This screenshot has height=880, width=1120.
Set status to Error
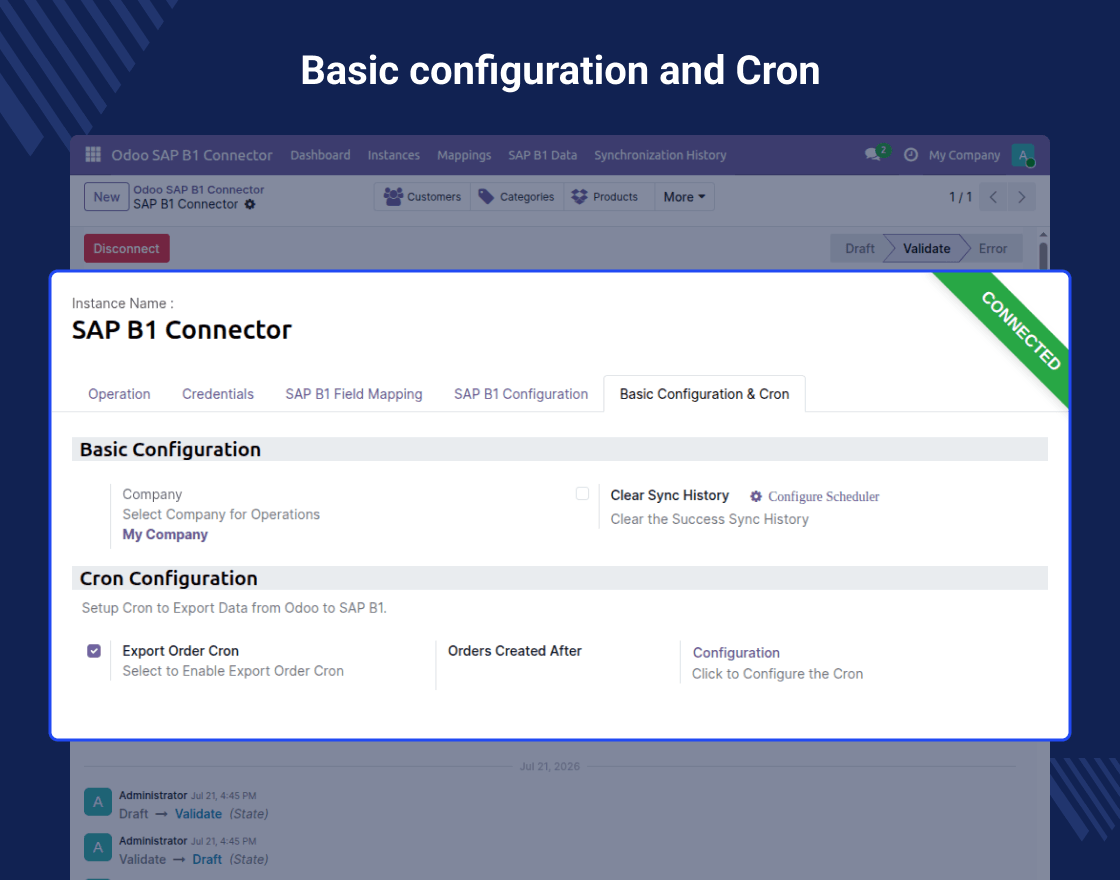tap(992, 249)
